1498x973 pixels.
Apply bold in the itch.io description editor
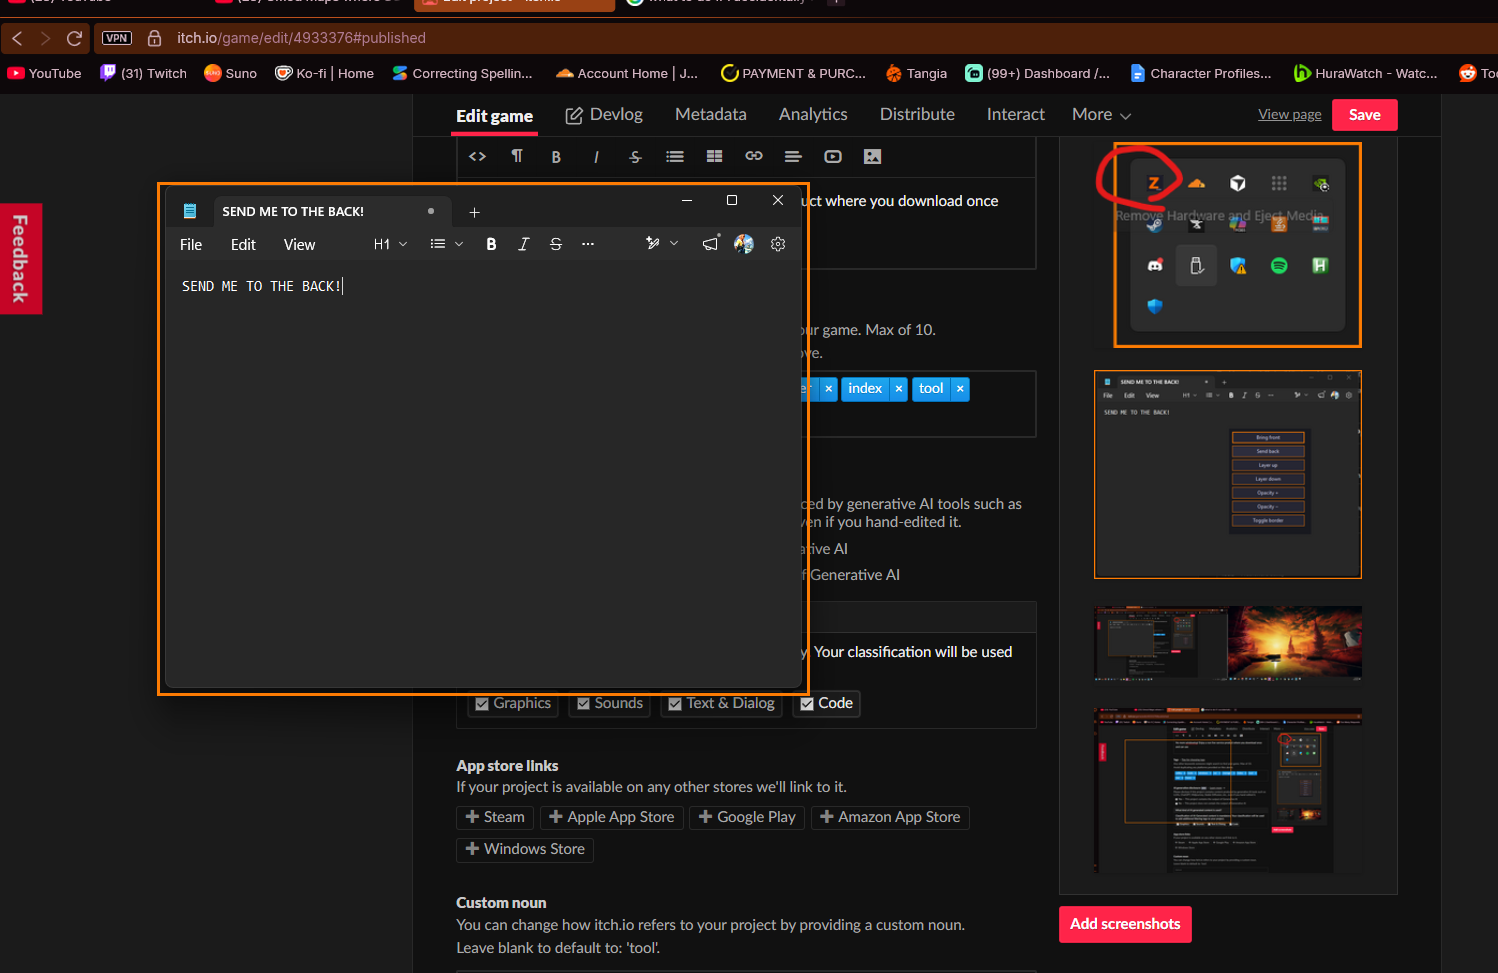(x=556, y=157)
